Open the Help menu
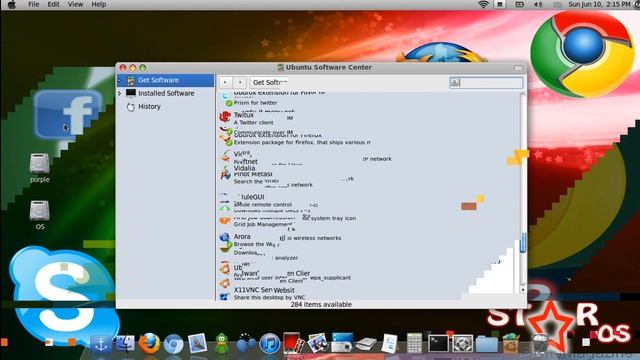 (x=98, y=4)
